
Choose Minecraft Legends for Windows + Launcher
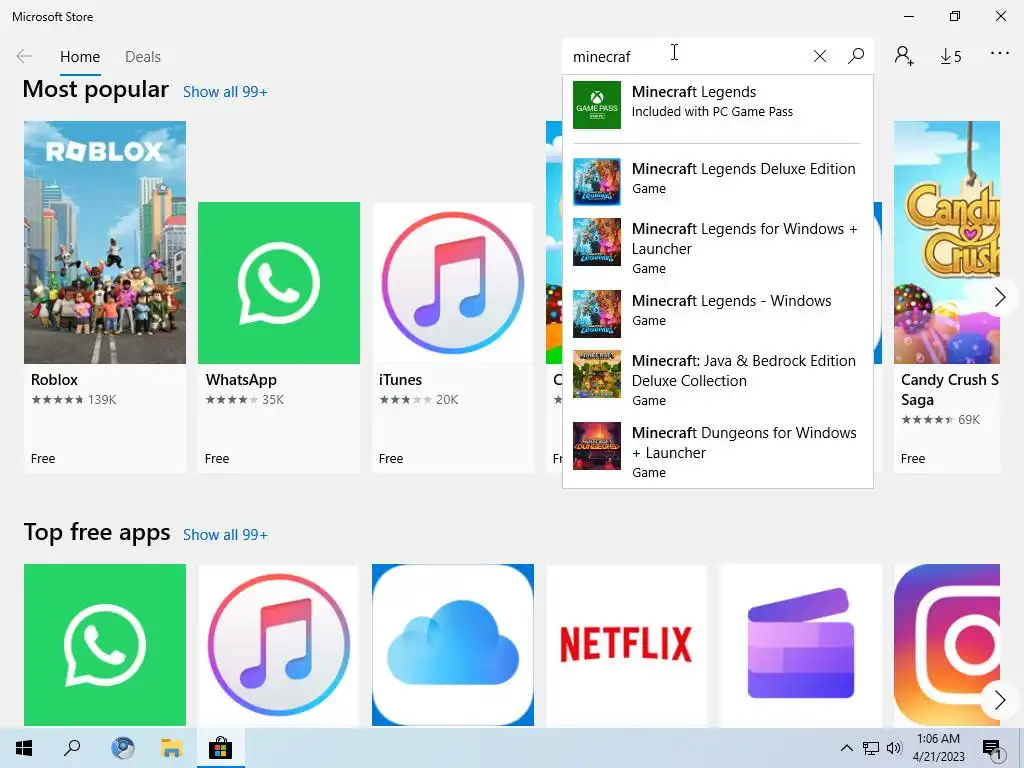coord(718,248)
